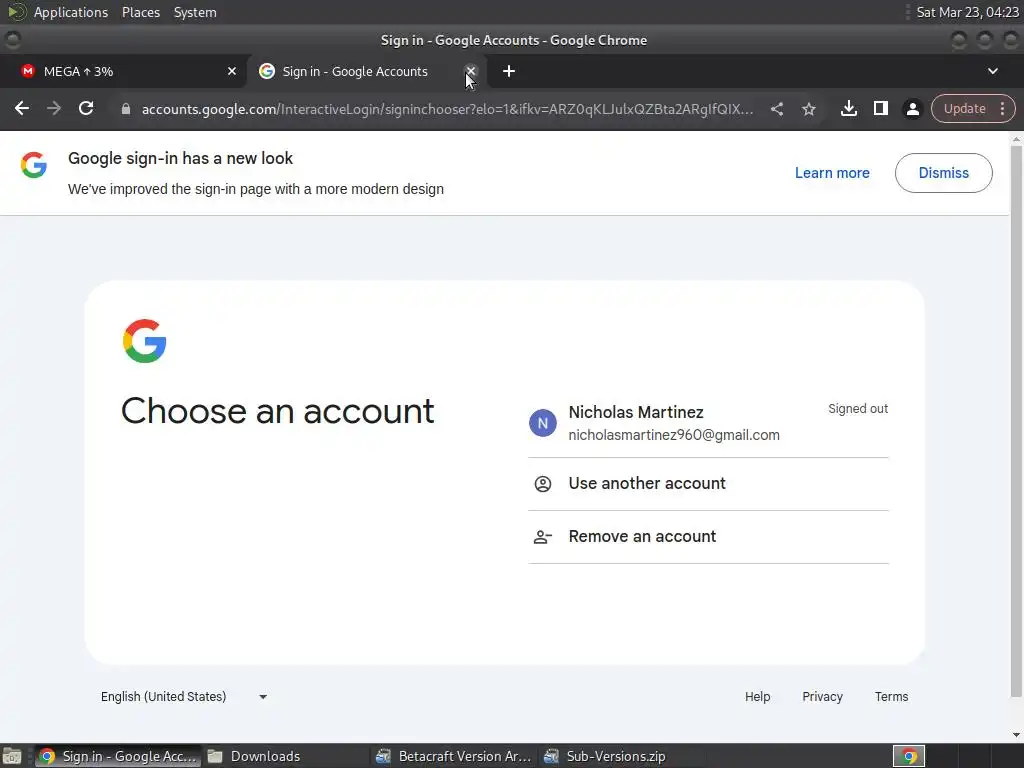Open the Places menu
Screen dimensions: 1024x768
click(140, 12)
